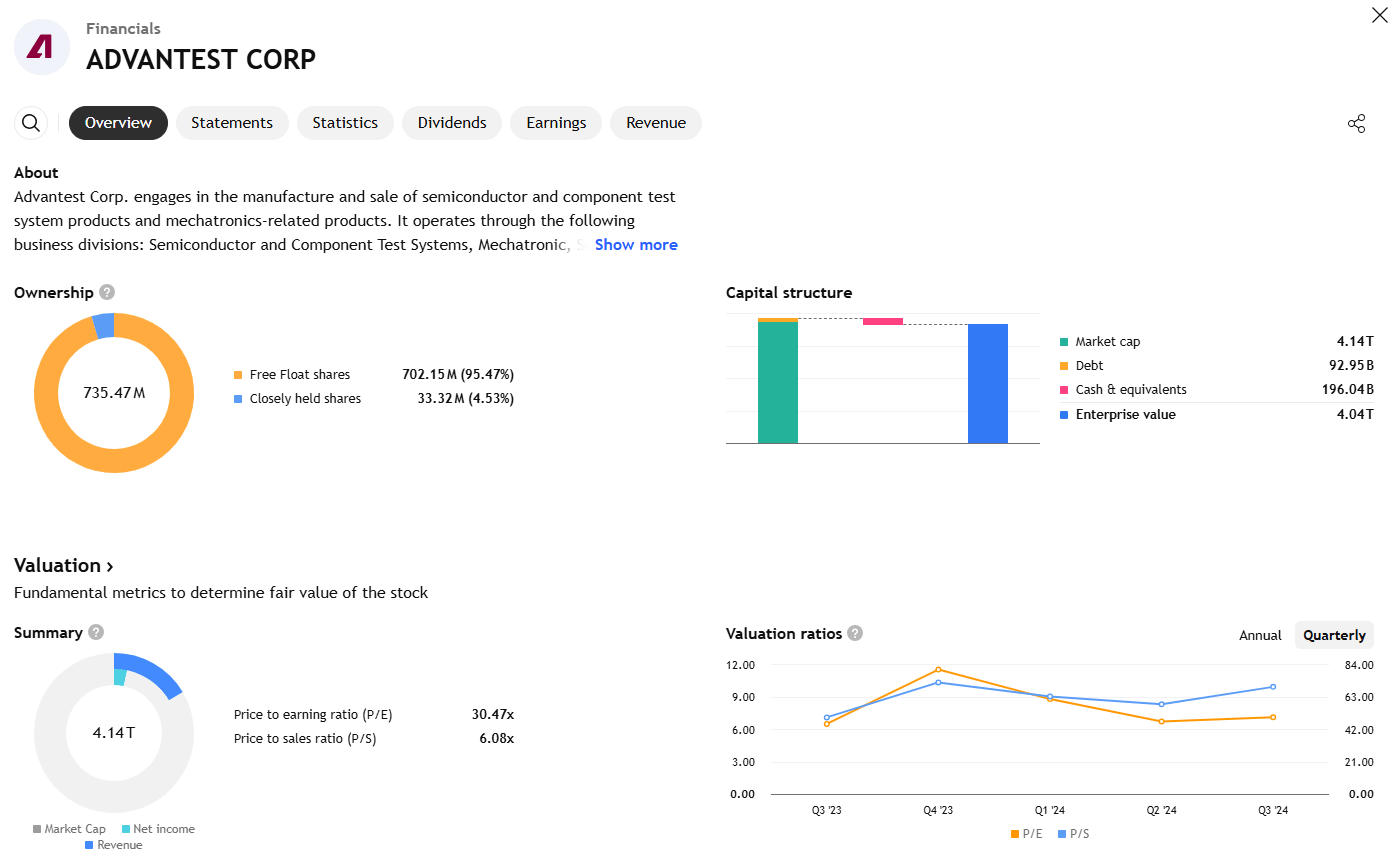Switch to the Revenue tab
The height and width of the screenshot is (863, 1398).
click(656, 123)
